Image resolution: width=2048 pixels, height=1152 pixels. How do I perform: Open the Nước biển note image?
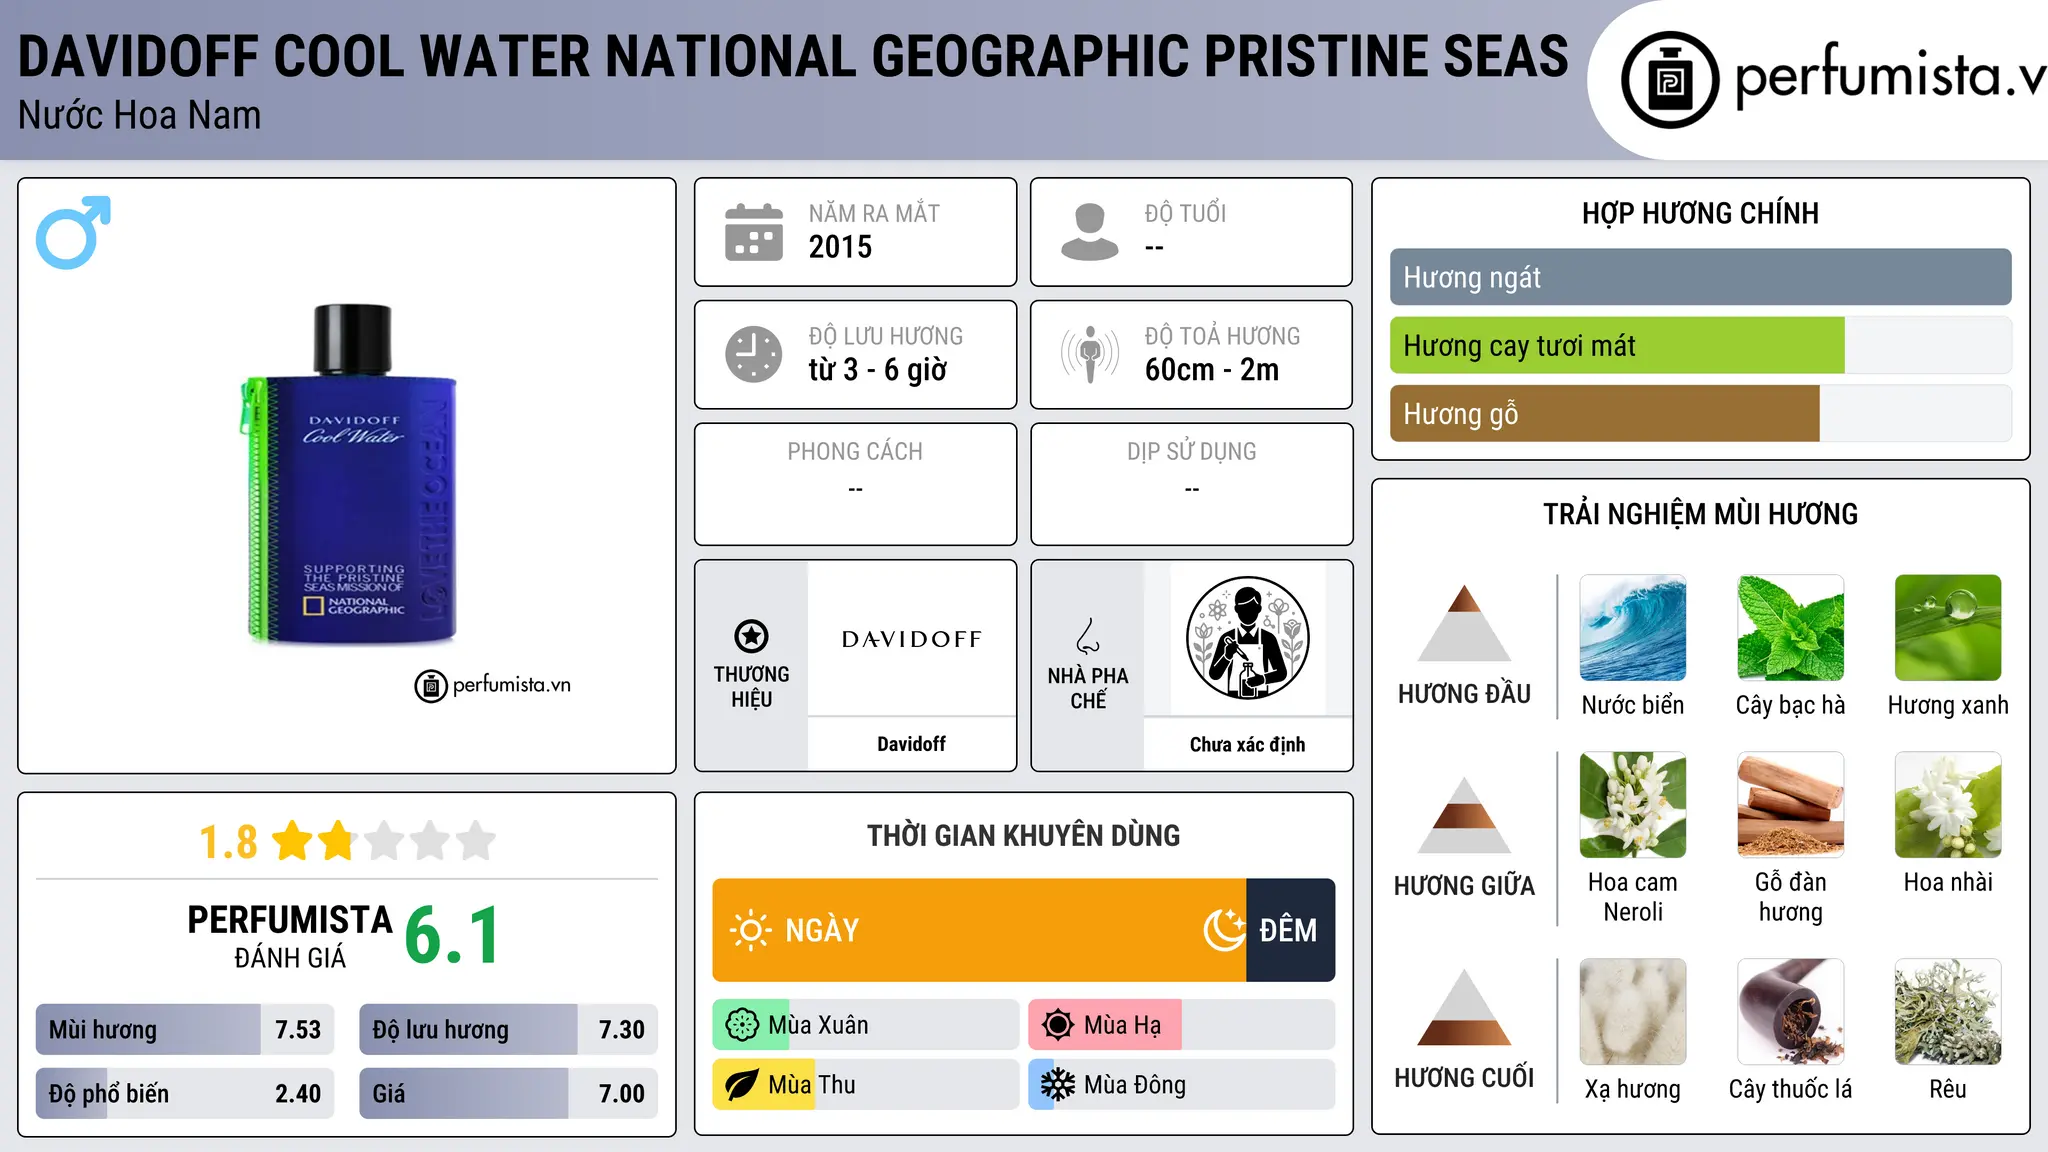pos(1633,628)
